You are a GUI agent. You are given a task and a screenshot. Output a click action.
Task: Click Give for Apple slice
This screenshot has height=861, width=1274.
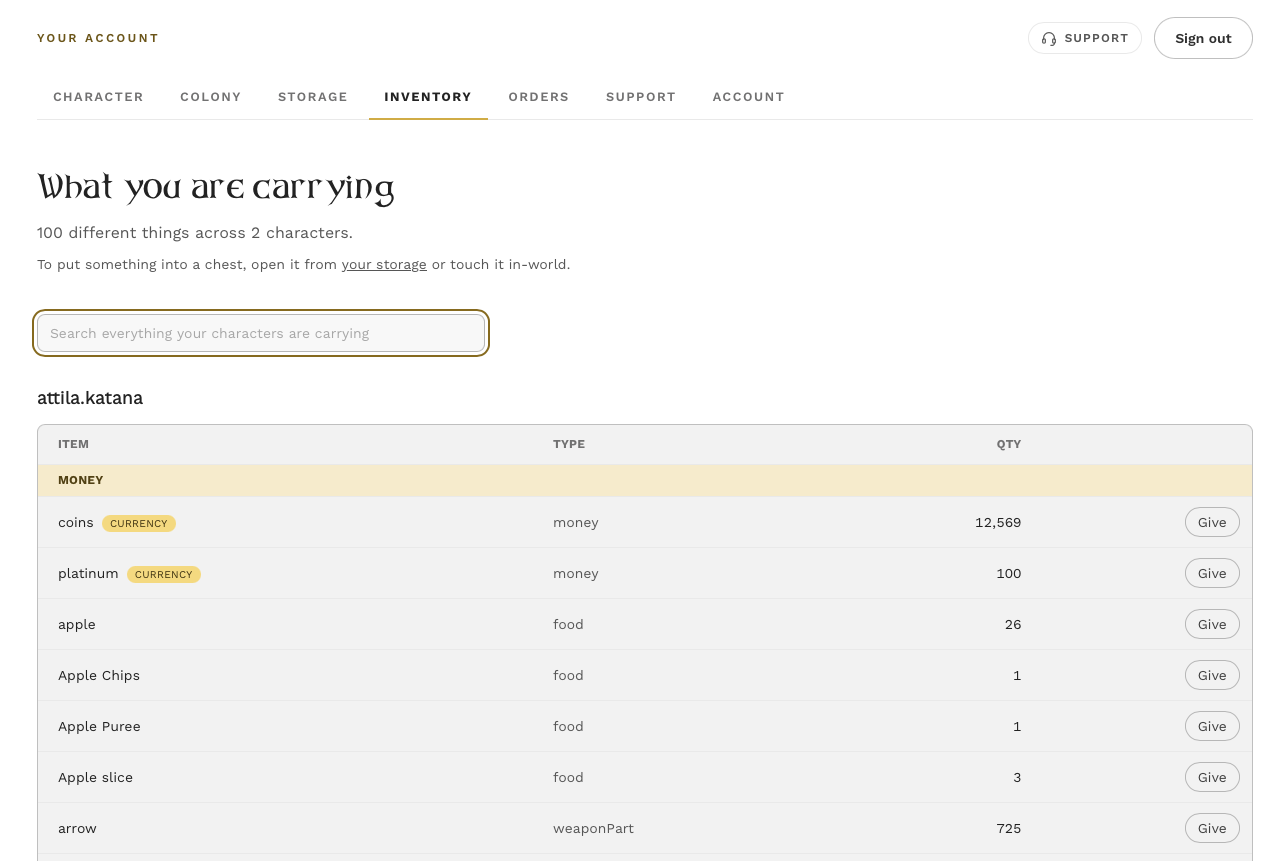coord(1212,777)
